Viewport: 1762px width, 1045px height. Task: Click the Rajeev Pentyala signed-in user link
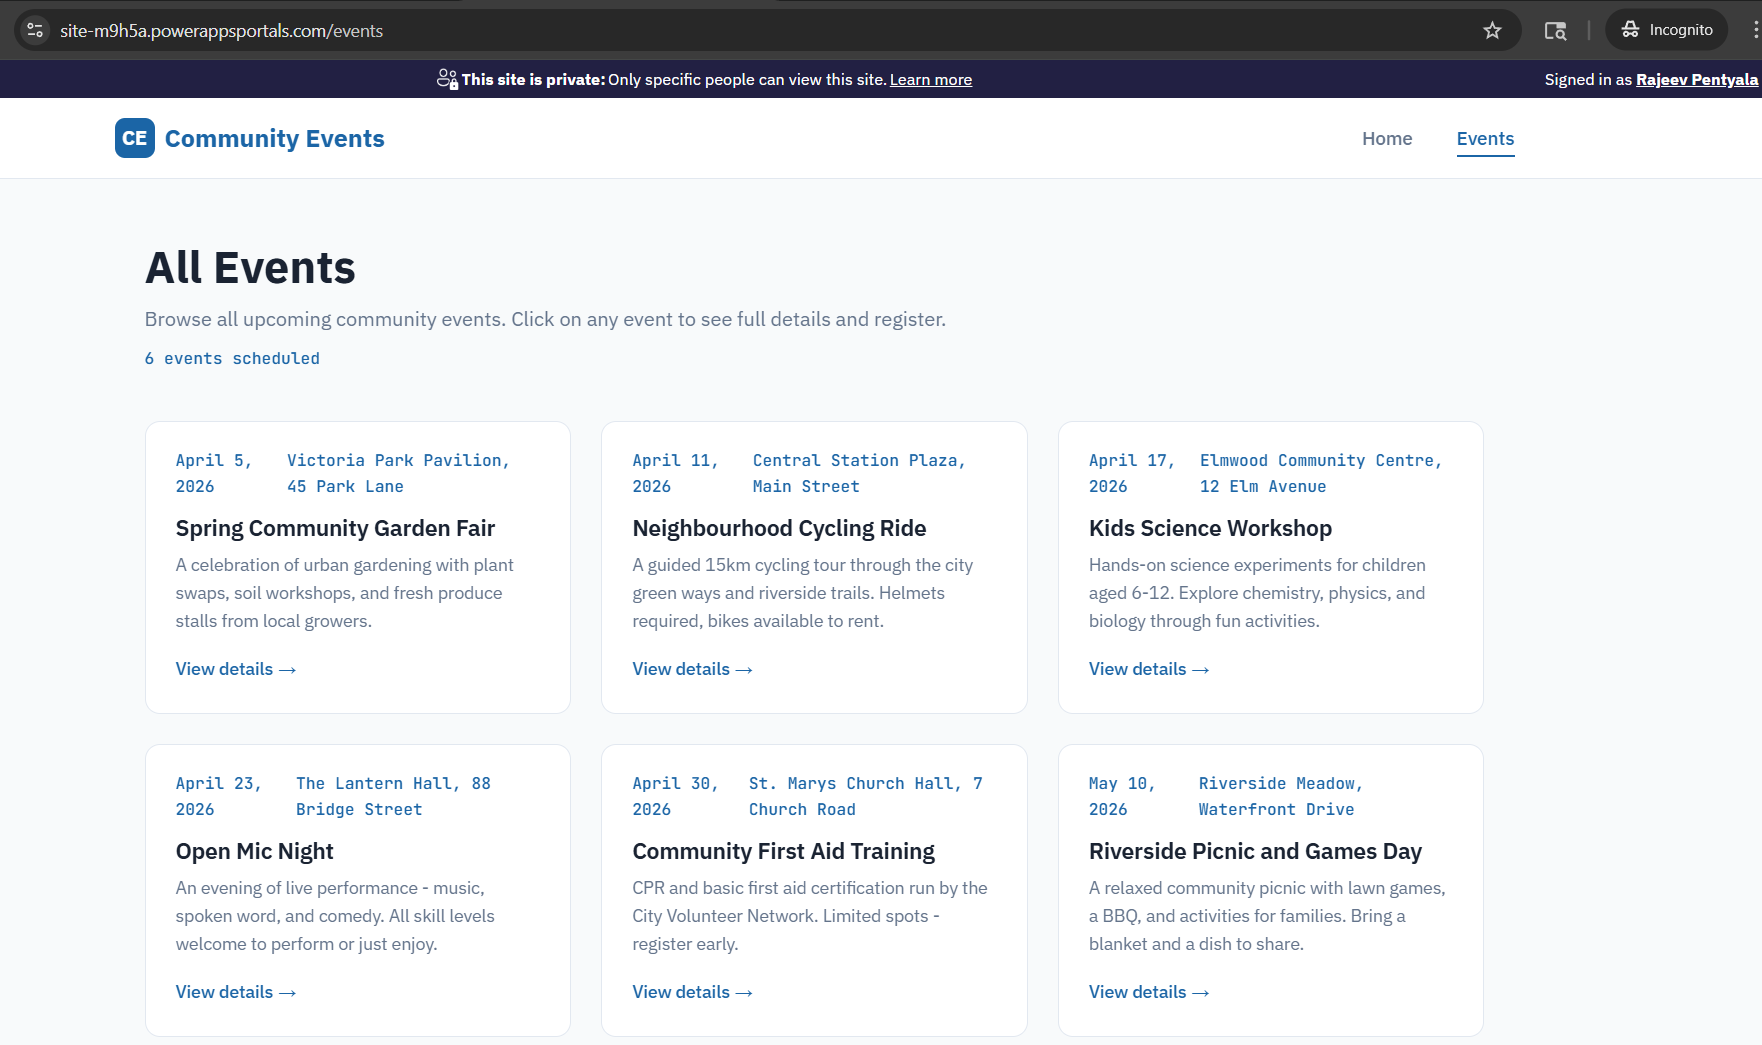(x=1696, y=80)
